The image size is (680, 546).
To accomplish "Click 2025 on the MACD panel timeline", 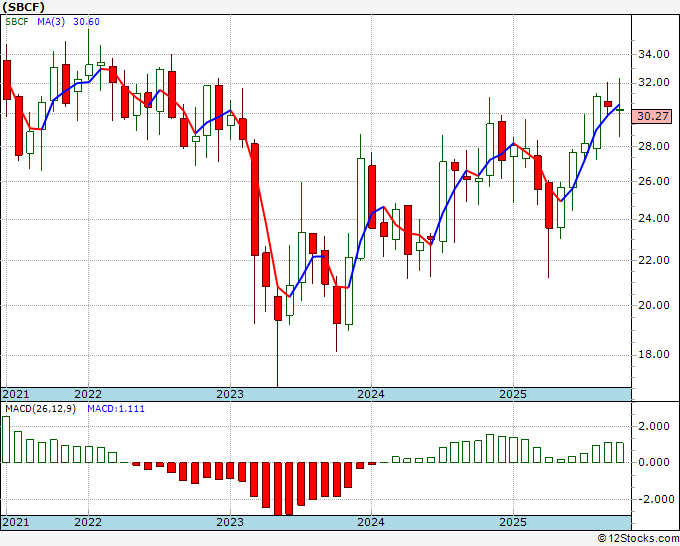I will pos(513,522).
